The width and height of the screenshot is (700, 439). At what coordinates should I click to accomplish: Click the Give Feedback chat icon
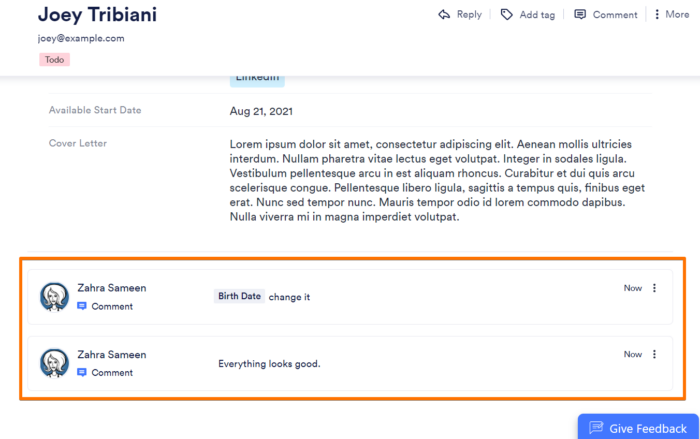tap(596, 428)
